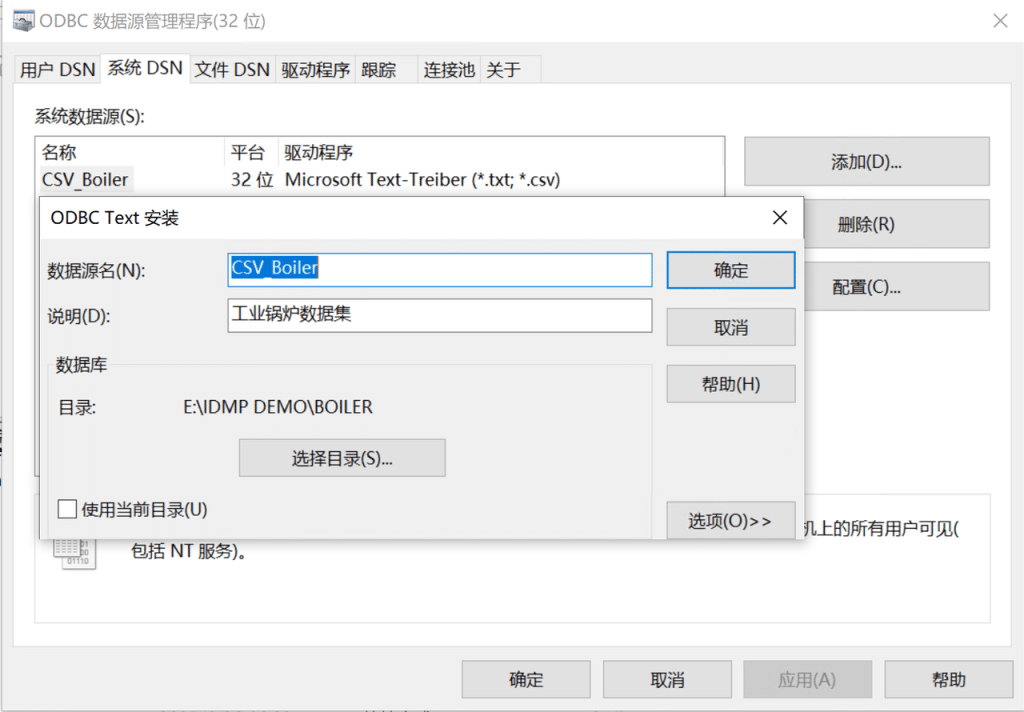
Task: Switch to the 用户 DSN tab
Action: click(57, 68)
